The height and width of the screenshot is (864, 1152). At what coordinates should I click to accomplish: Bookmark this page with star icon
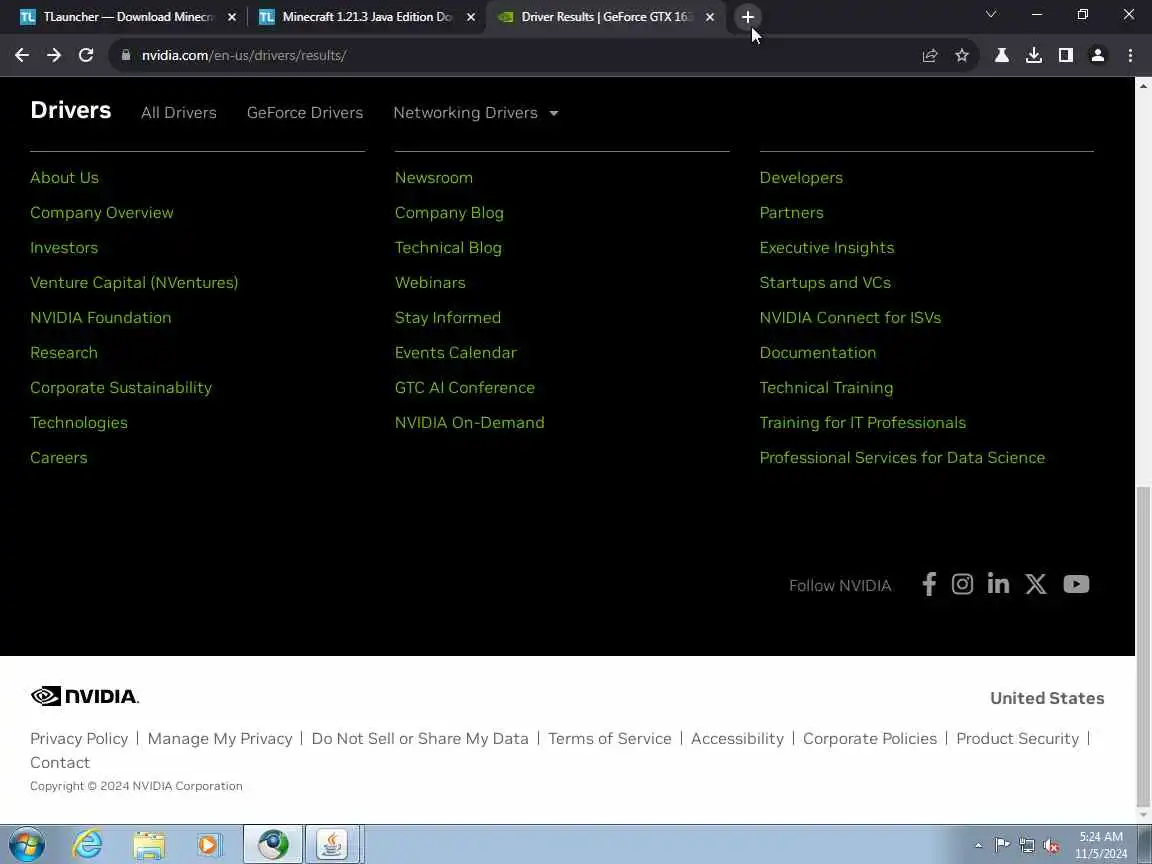(x=961, y=55)
